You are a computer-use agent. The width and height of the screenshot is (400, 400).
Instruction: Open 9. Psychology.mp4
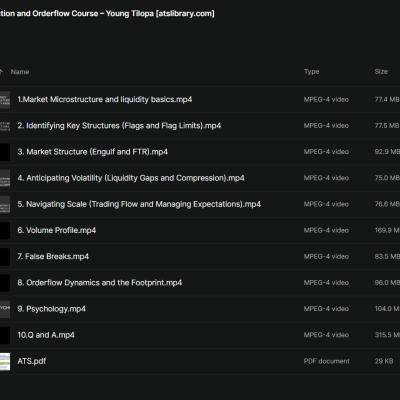pos(51,309)
